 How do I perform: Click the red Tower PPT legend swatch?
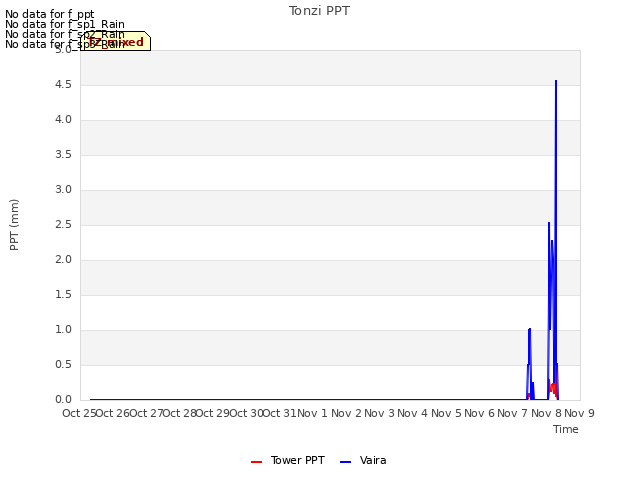(x=256, y=462)
